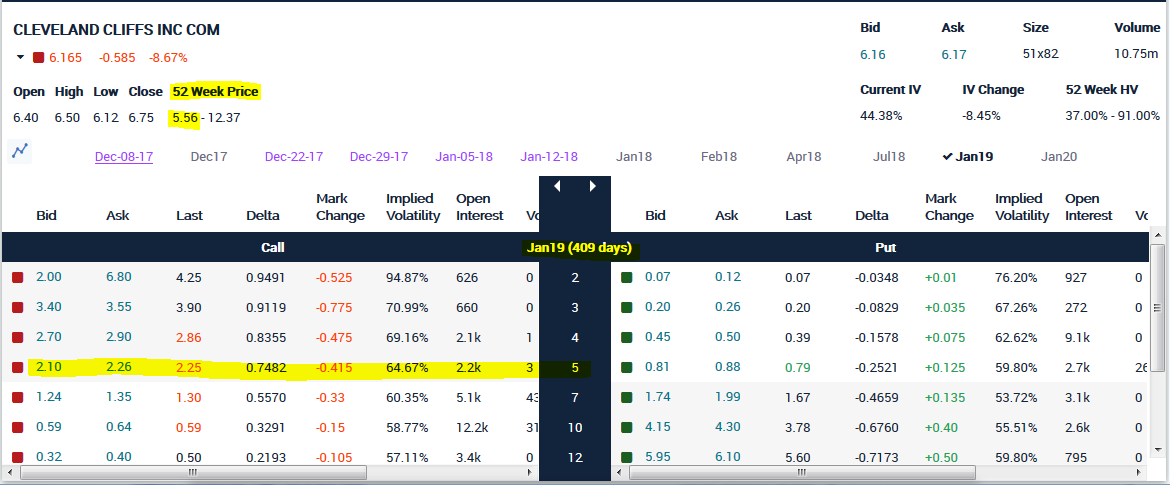Click the put panel horizontal scrollbar thumb
The width and height of the screenshot is (1170, 485).
click(x=803, y=473)
